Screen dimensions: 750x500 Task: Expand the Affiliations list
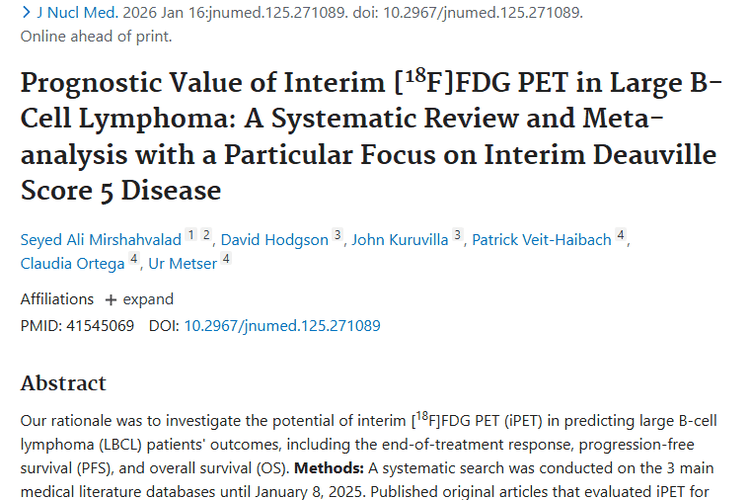pos(139,299)
